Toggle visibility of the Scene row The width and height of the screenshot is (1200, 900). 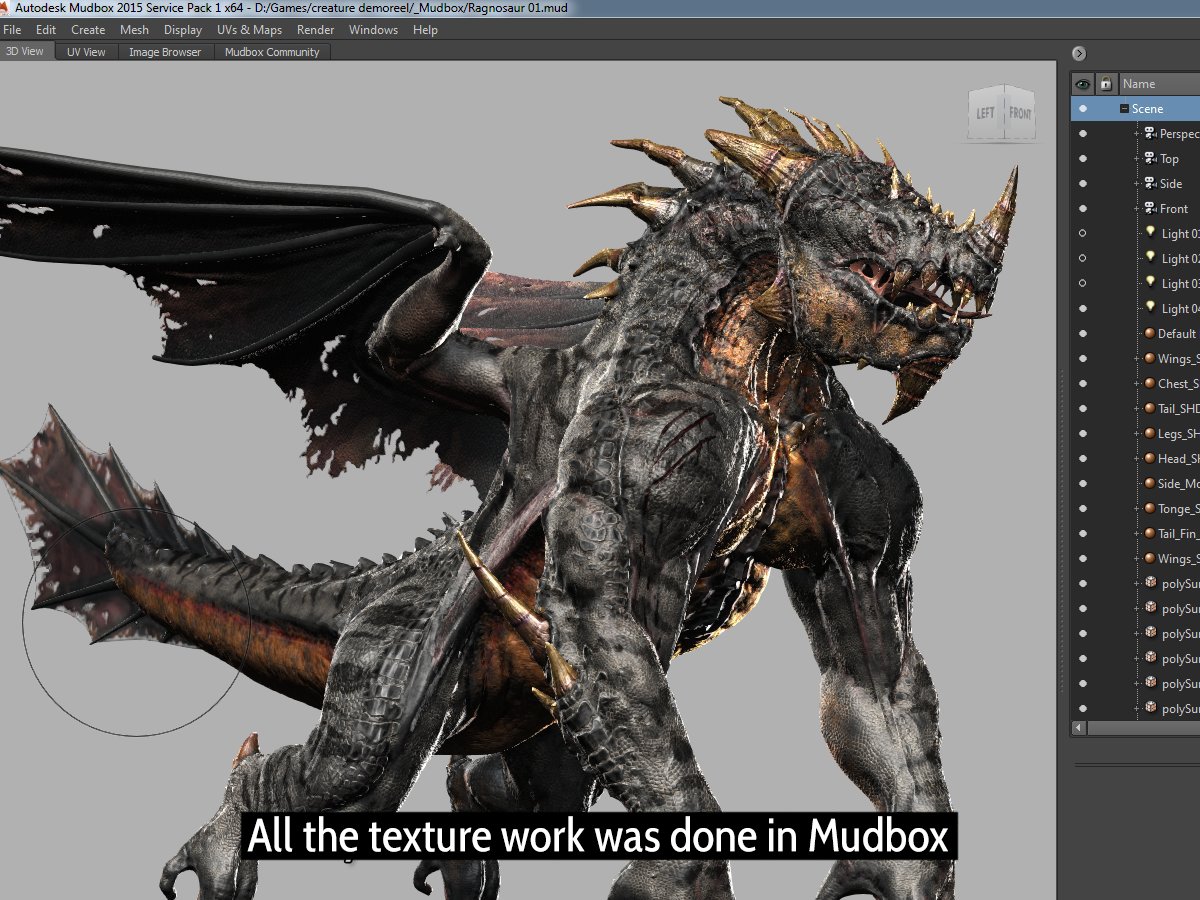coord(1082,108)
